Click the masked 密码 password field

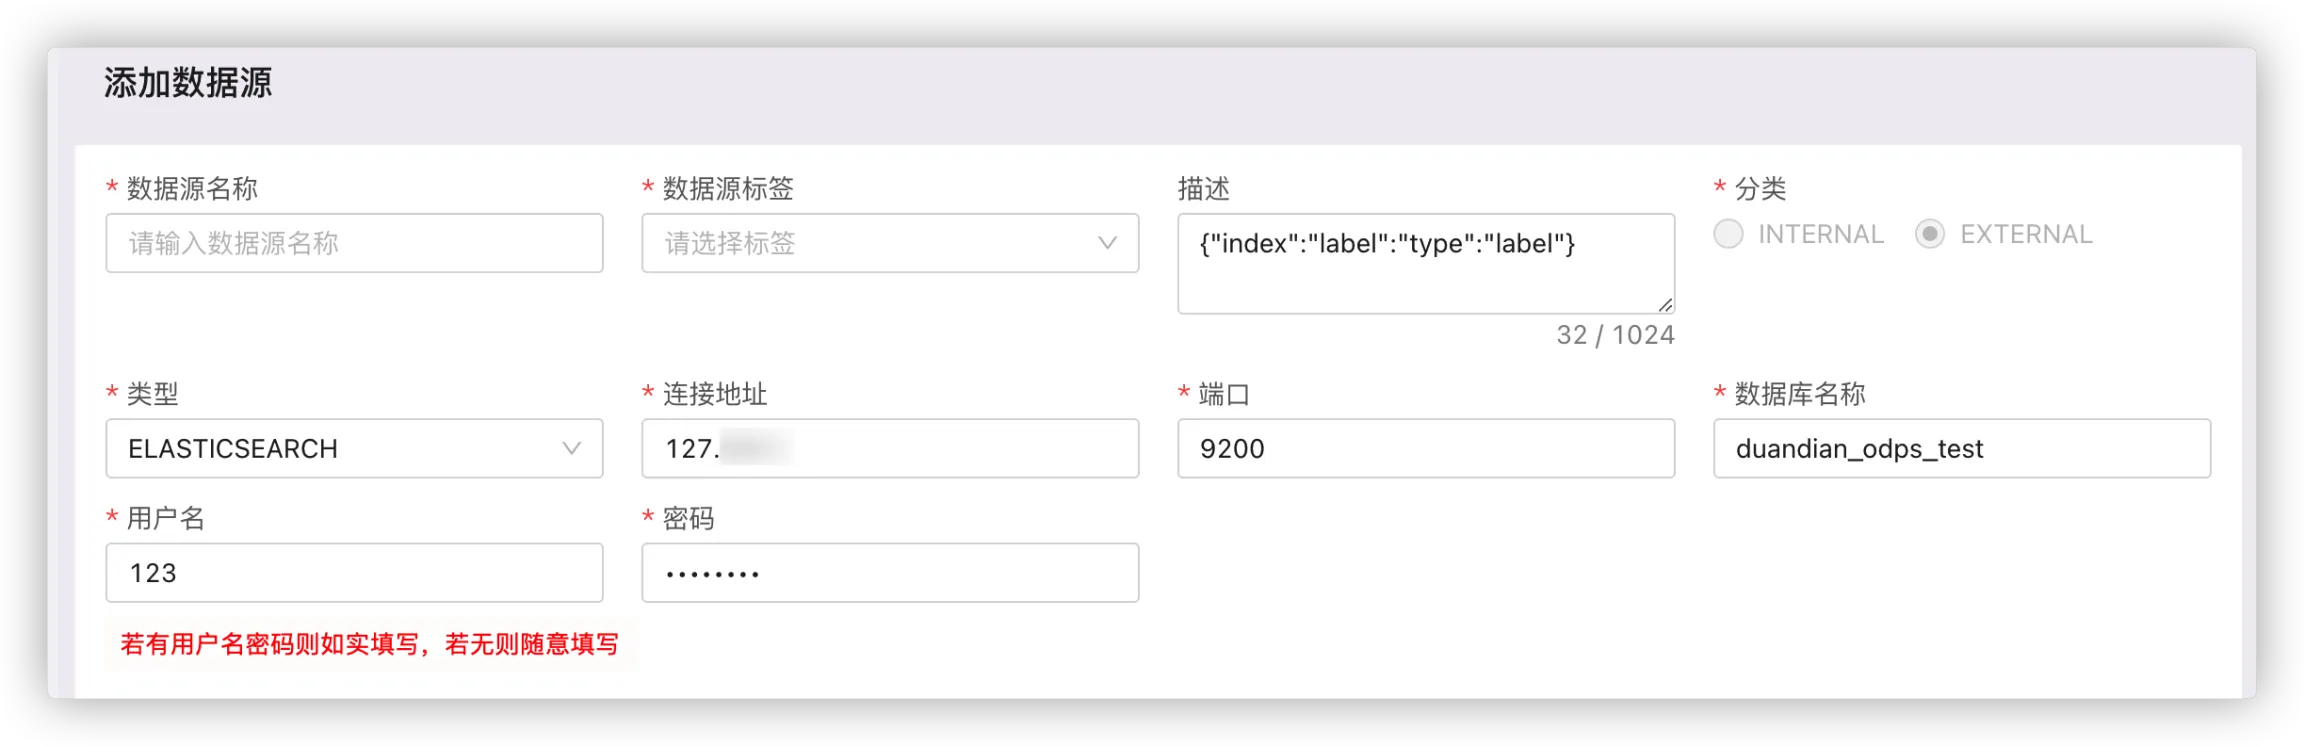(x=890, y=573)
